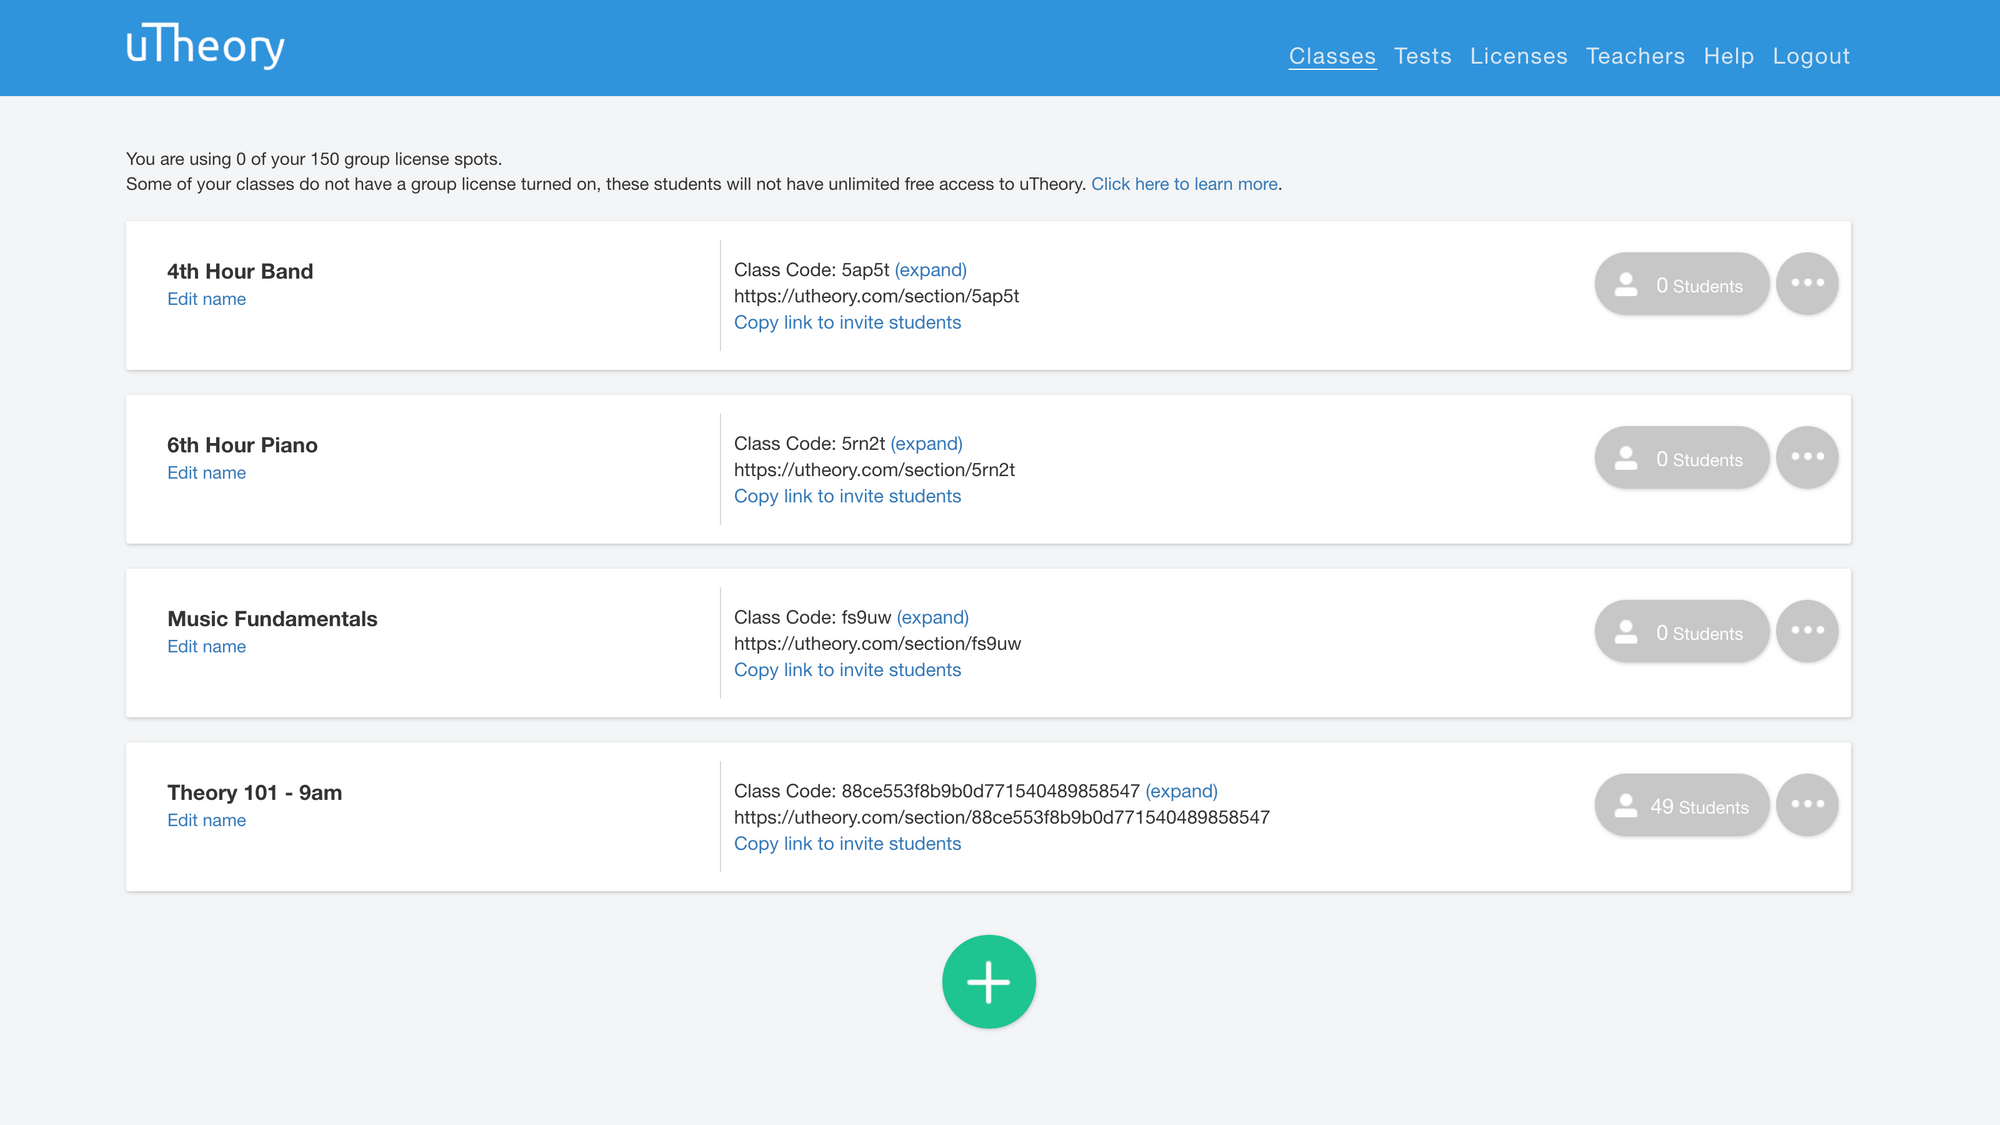Click the 4th Hour Band class title
Viewport: 2000px width, 1125px height.
click(x=240, y=271)
